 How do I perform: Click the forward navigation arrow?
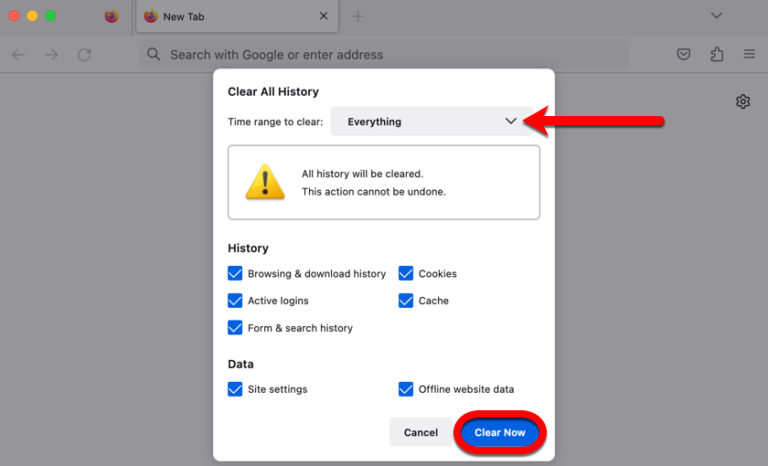pyautogui.click(x=51, y=54)
